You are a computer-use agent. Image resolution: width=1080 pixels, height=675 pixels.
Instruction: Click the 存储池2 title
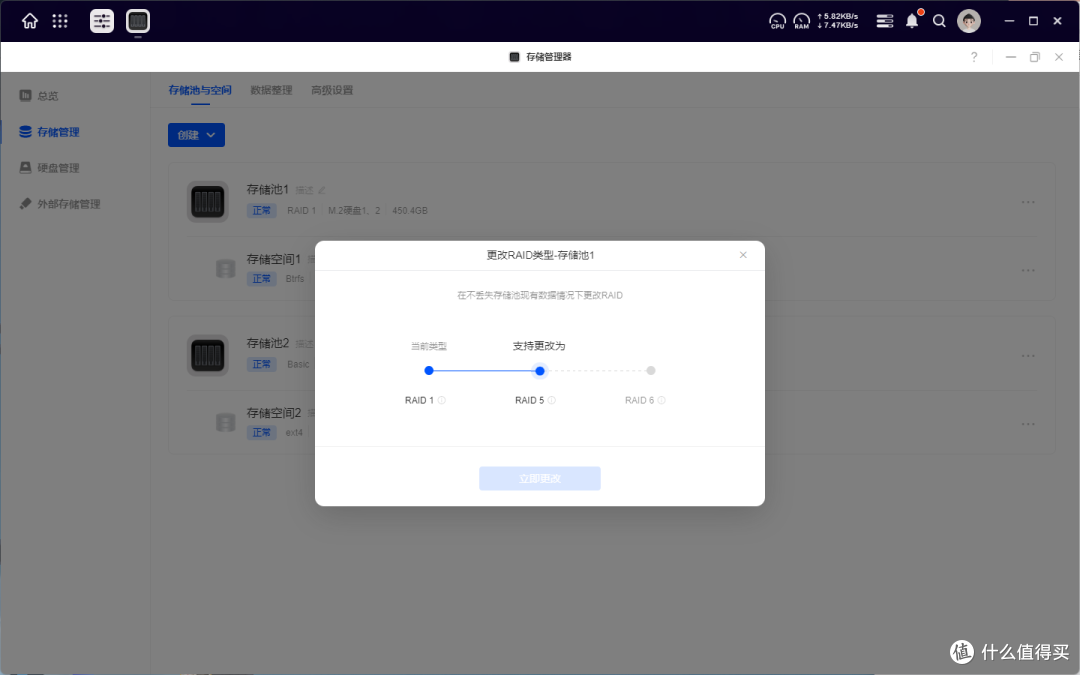[x=268, y=343]
